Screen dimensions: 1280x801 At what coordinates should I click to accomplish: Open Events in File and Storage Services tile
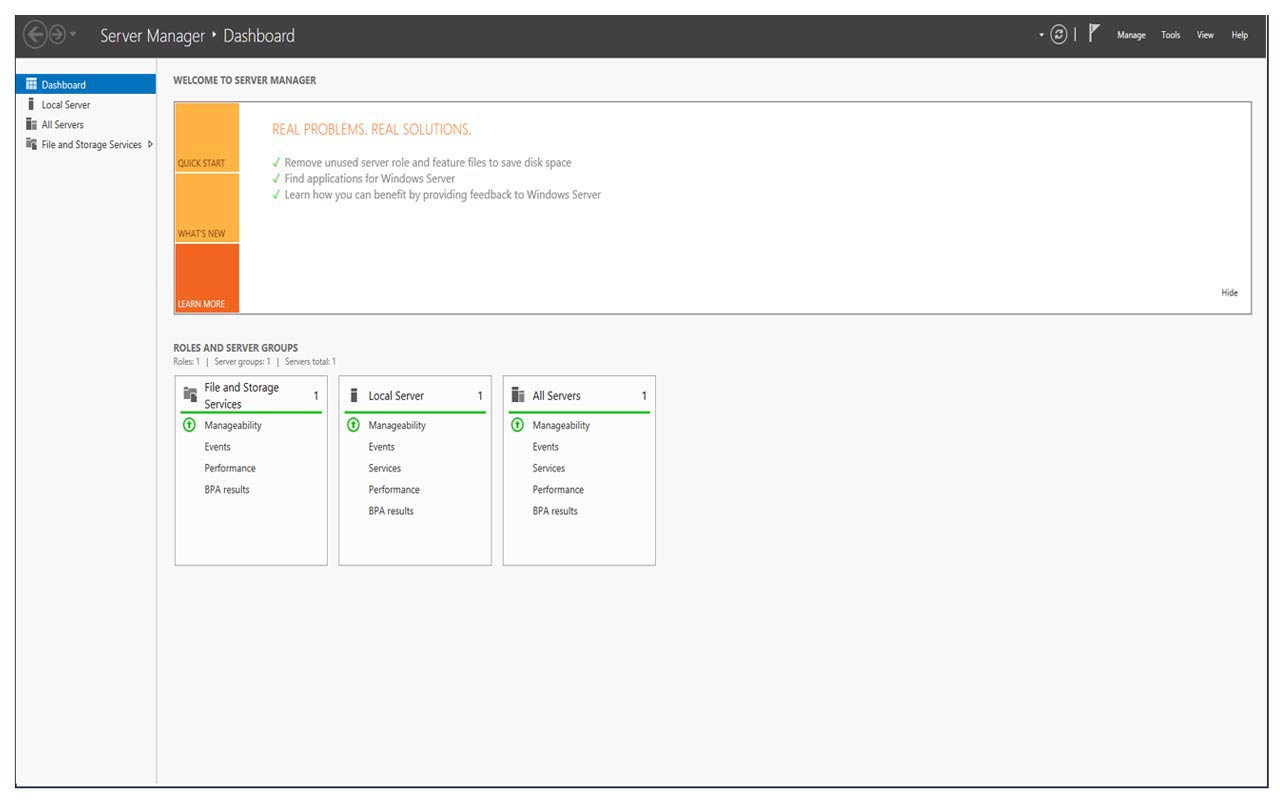pyautogui.click(x=217, y=447)
